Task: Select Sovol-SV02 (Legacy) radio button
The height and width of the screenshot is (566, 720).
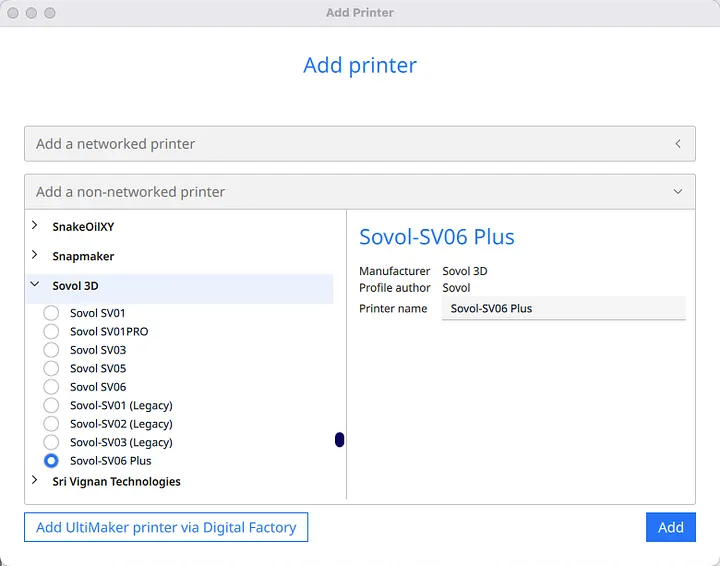Action: (x=51, y=424)
